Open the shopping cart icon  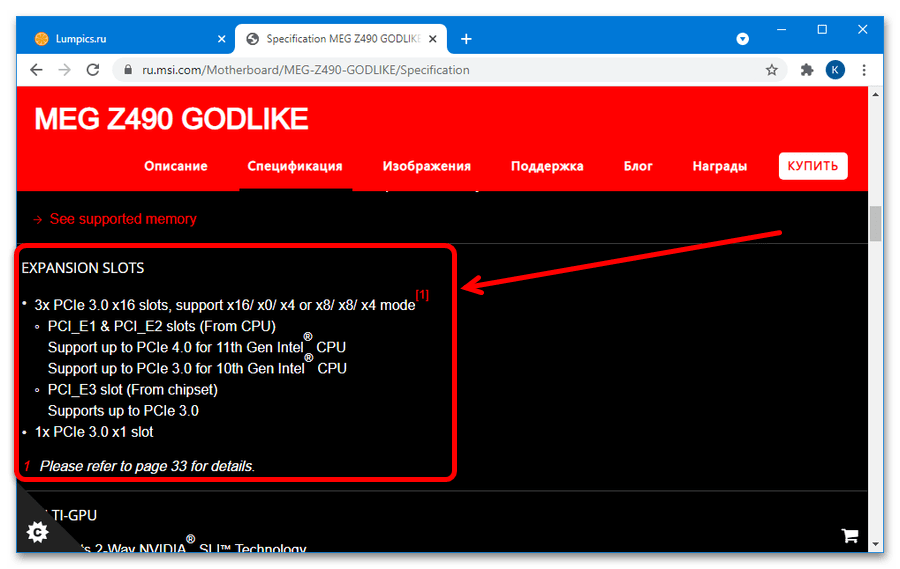pos(850,535)
